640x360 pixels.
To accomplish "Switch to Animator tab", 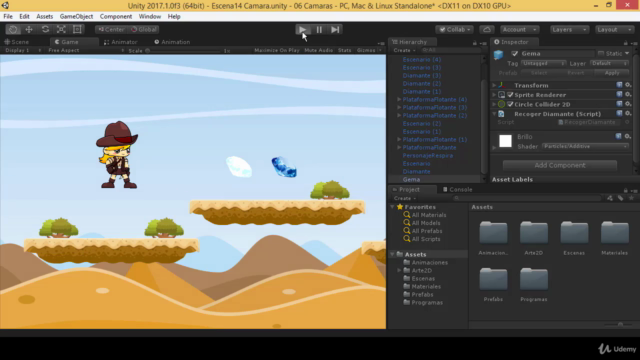I will coord(121,42).
